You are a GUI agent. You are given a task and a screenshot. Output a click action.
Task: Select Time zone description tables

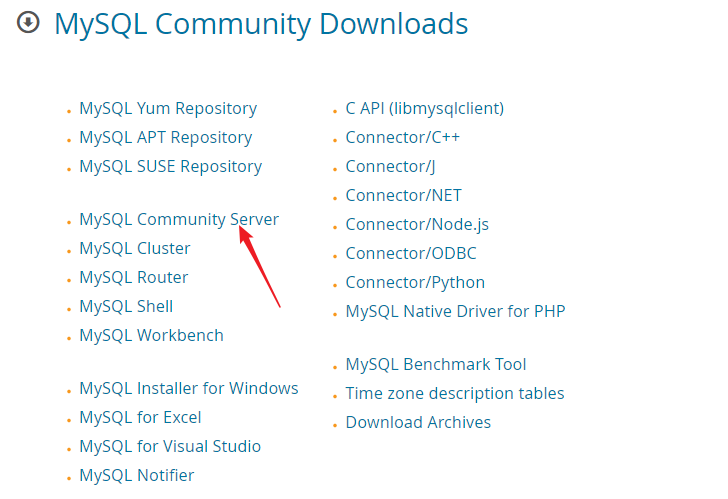[x=455, y=394]
